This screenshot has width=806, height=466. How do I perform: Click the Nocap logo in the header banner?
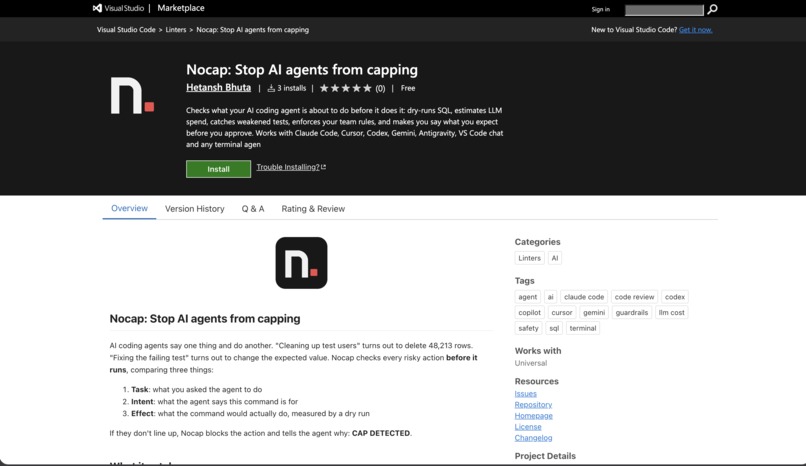pos(132,96)
